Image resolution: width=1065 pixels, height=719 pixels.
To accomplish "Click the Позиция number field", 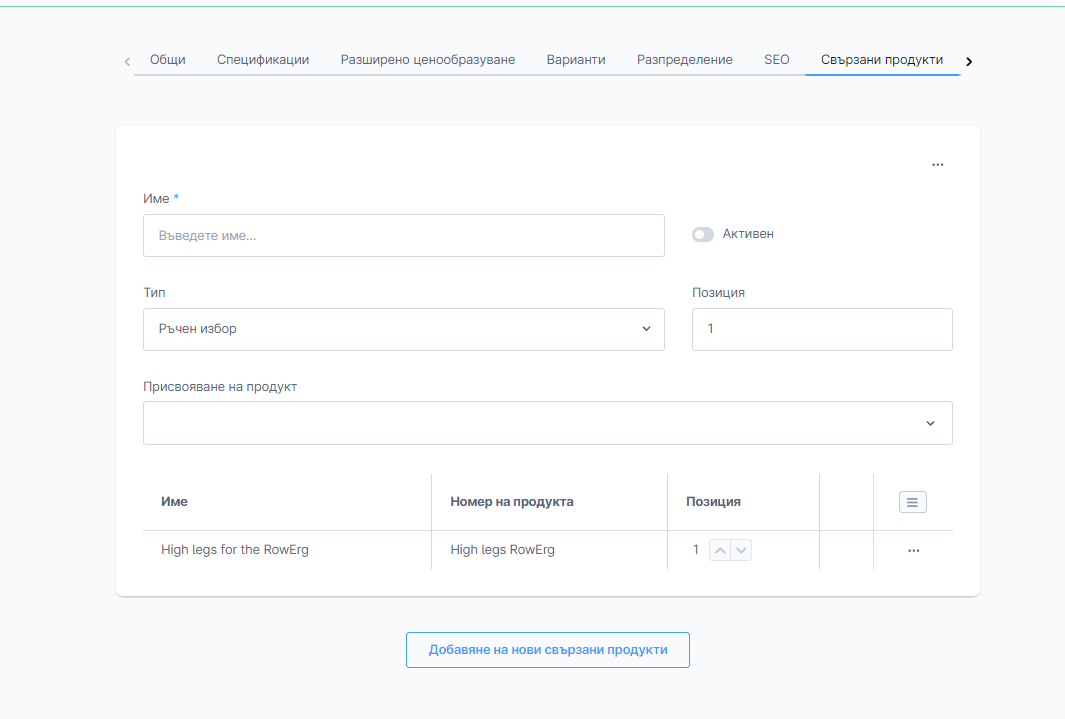I will point(821,329).
